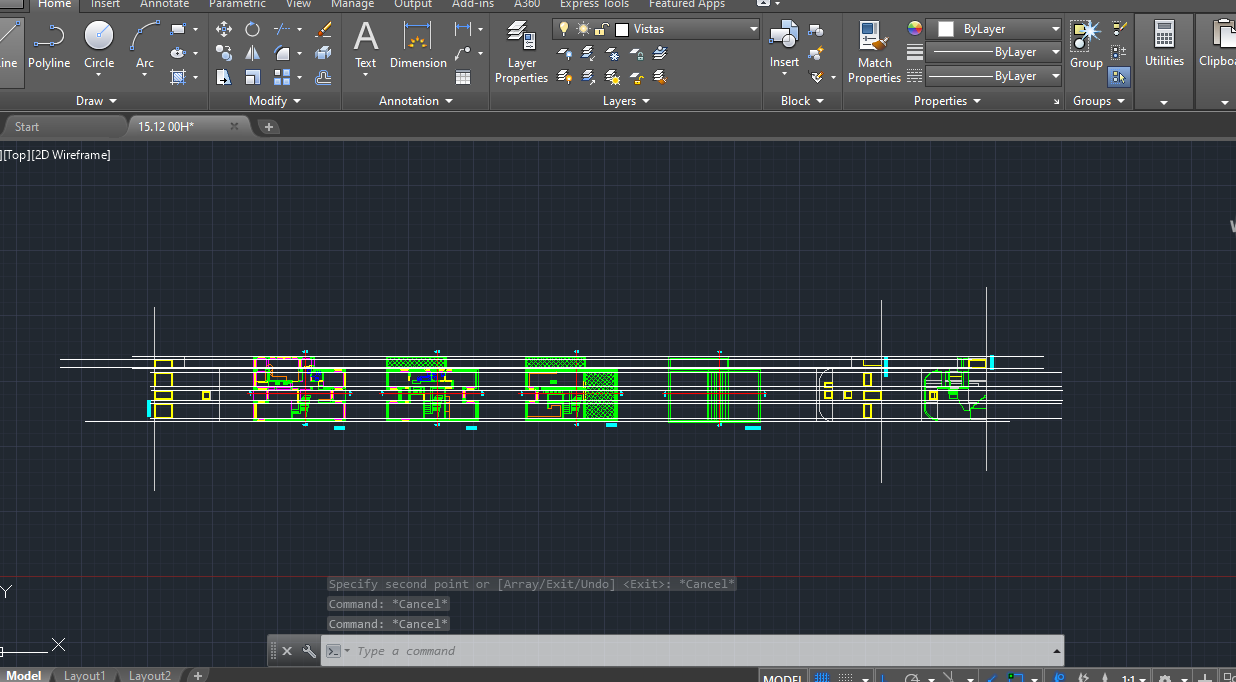Viewport: 1236px width, 682px height.
Task: Expand the Annotation panel
Action: tap(416, 101)
